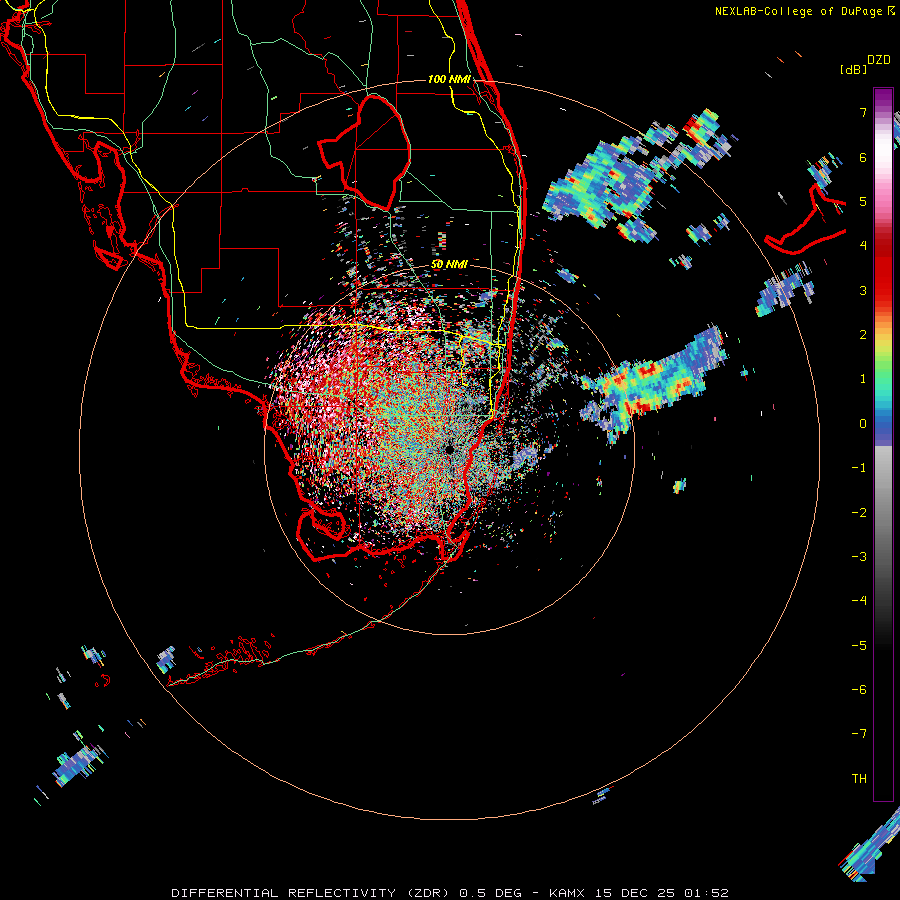Screen dimensions: 900x900
Task: Click the radar title text at the bottom
Action: [x=450, y=893]
